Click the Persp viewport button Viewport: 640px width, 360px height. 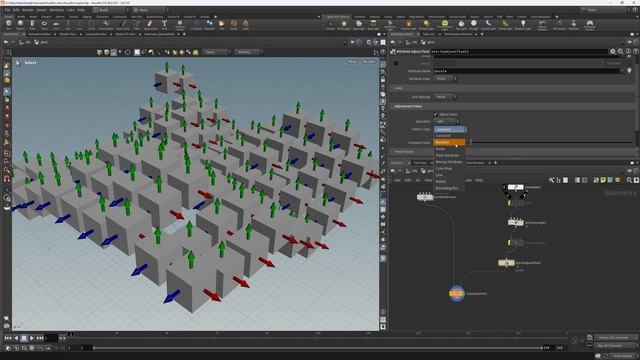(352, 62)
